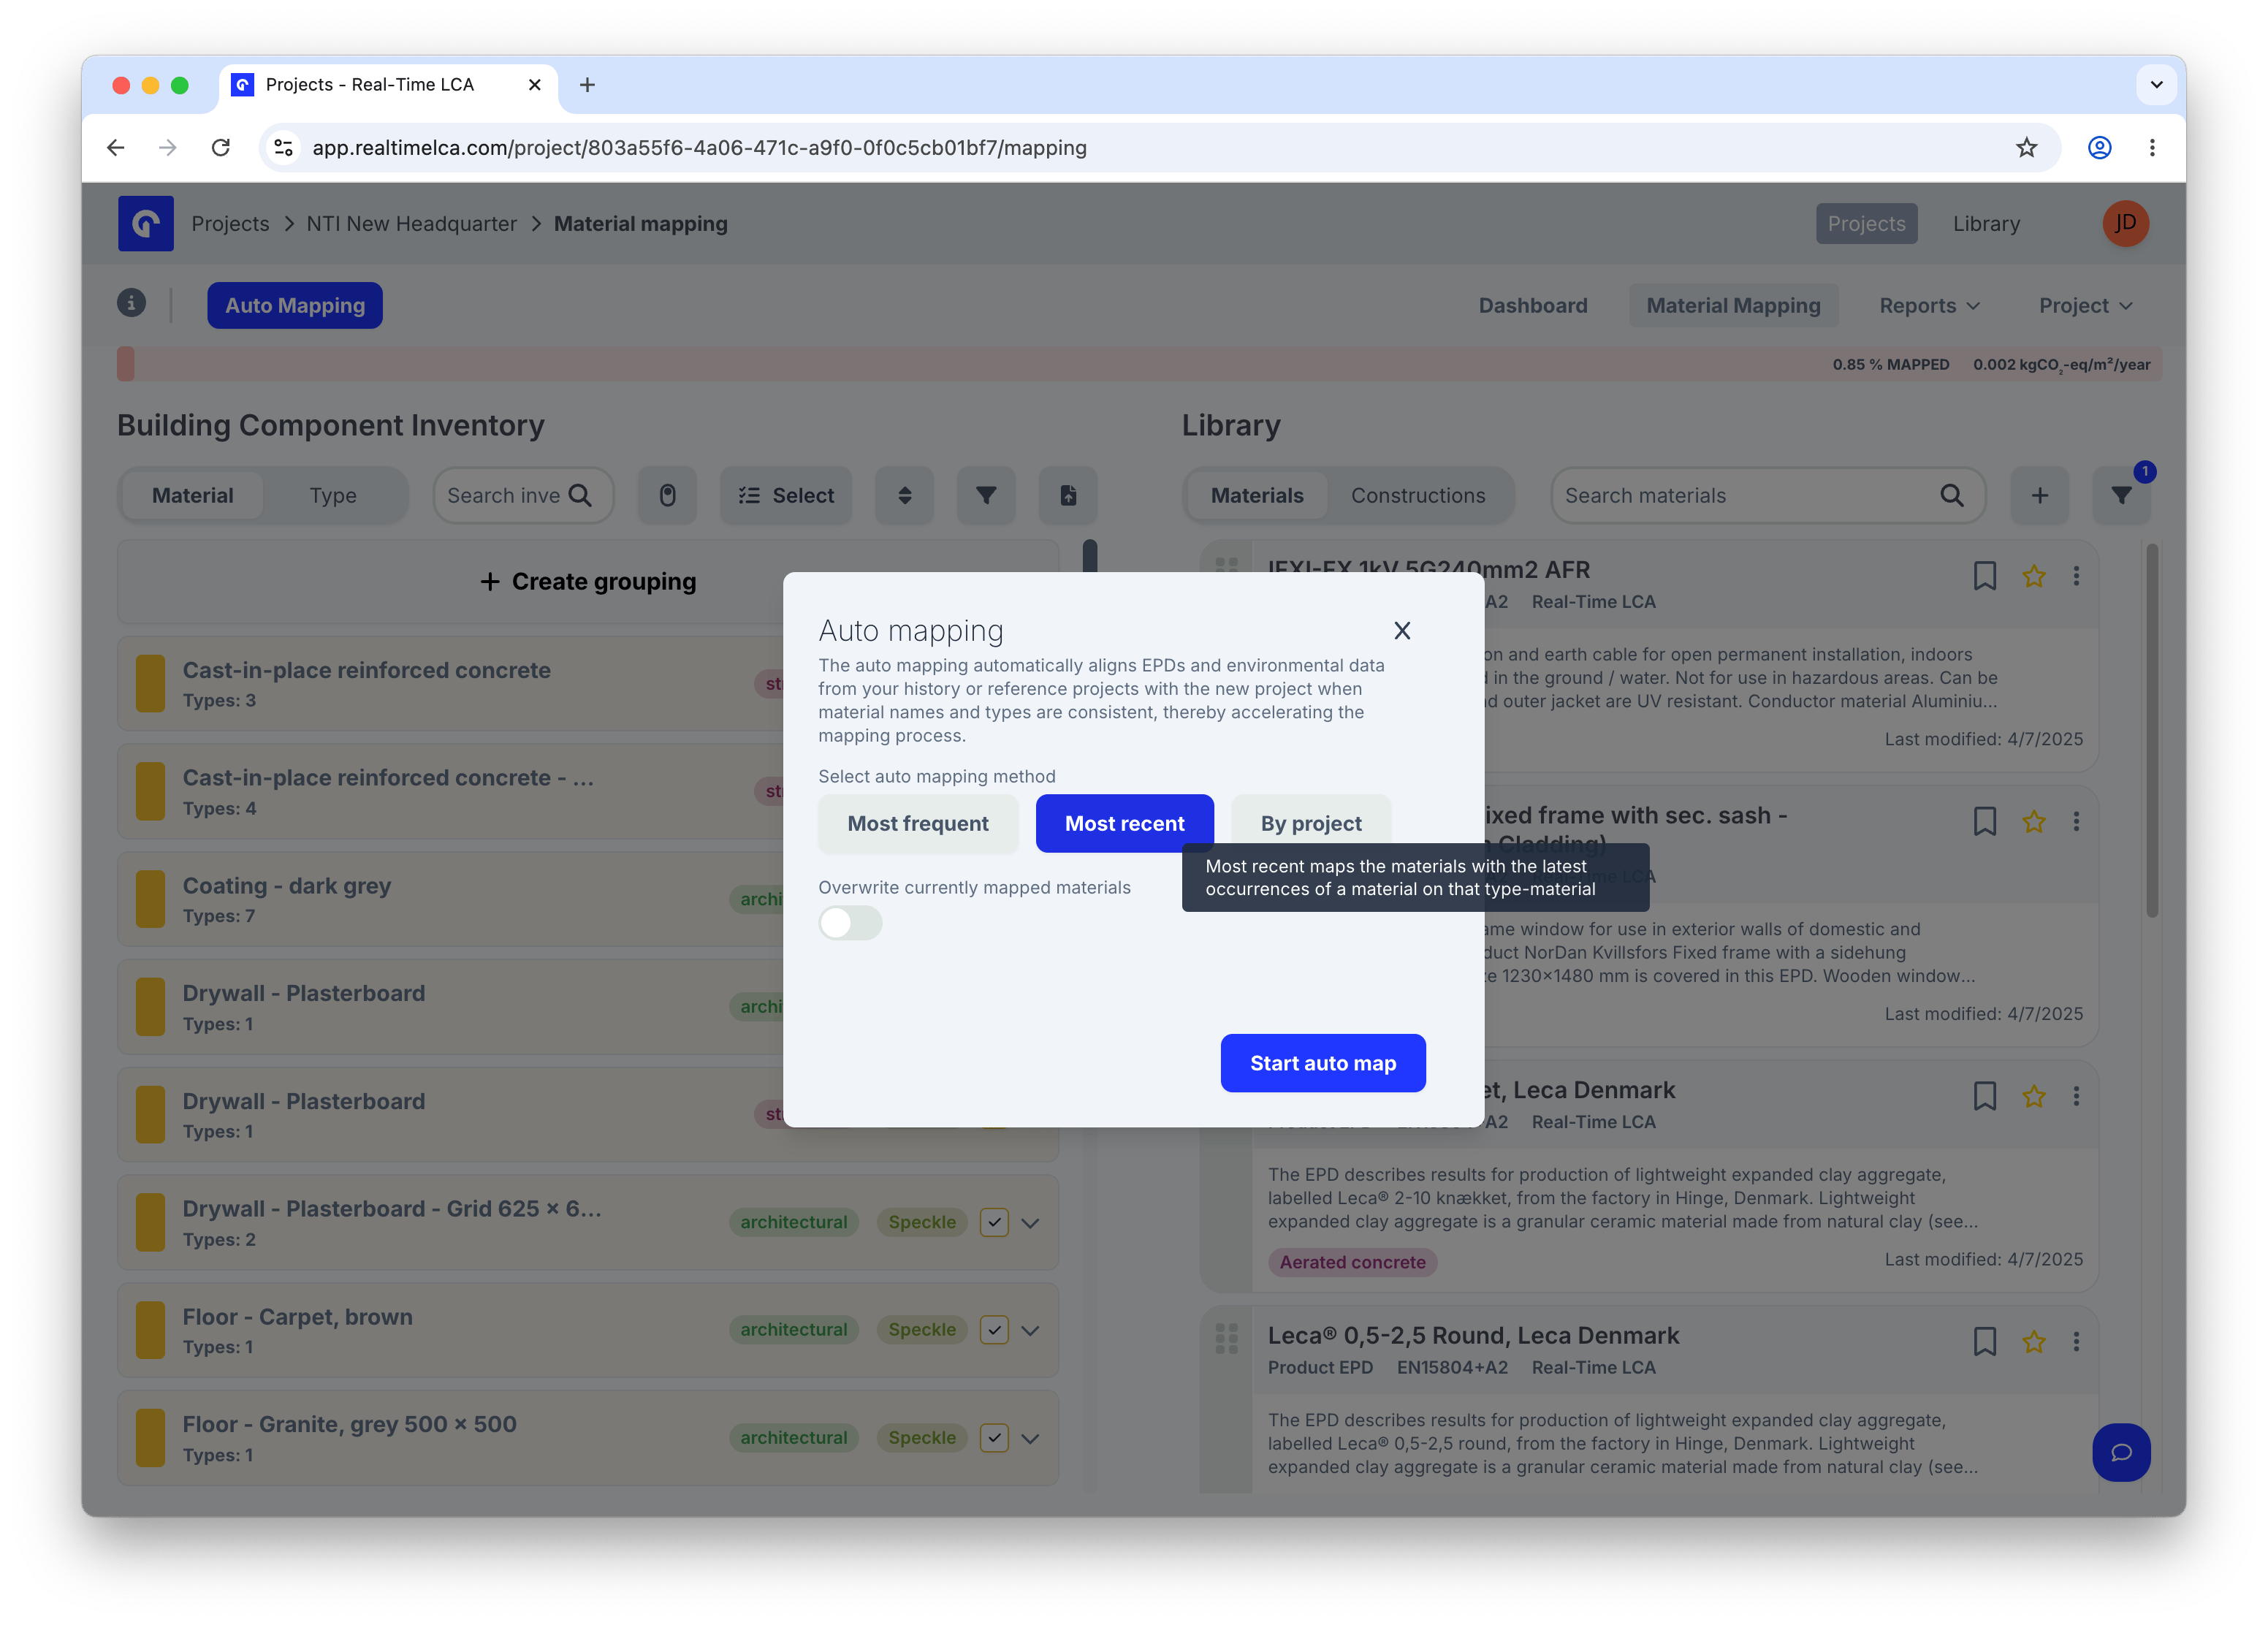Open the chat support bubble
2268x1625 pixels.
point(2121,1452)
